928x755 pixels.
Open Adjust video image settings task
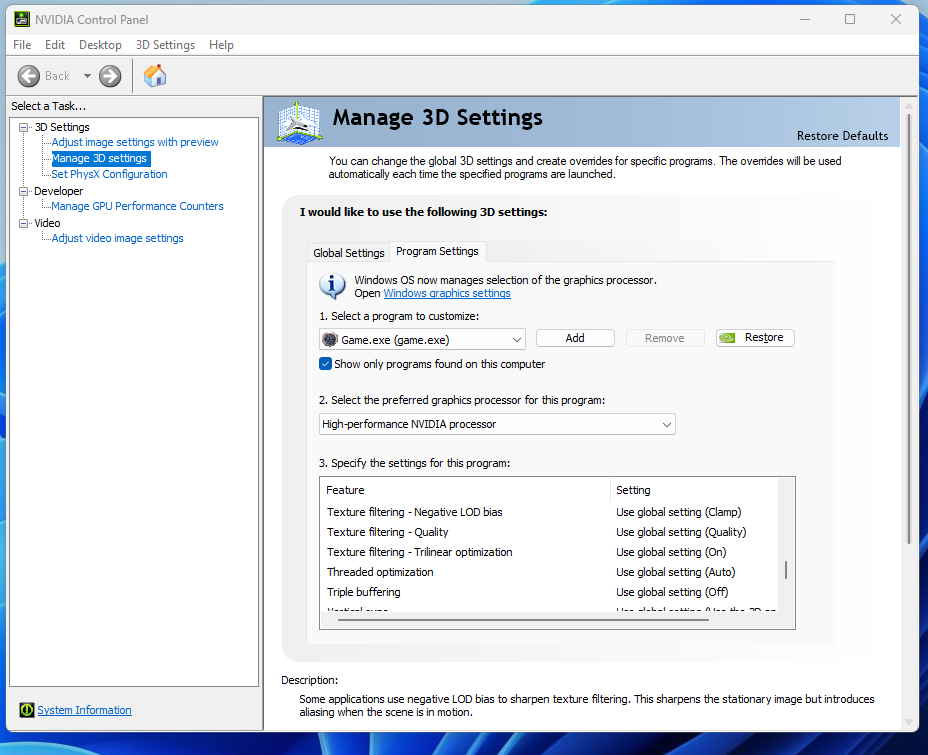(x=118, y=238)
